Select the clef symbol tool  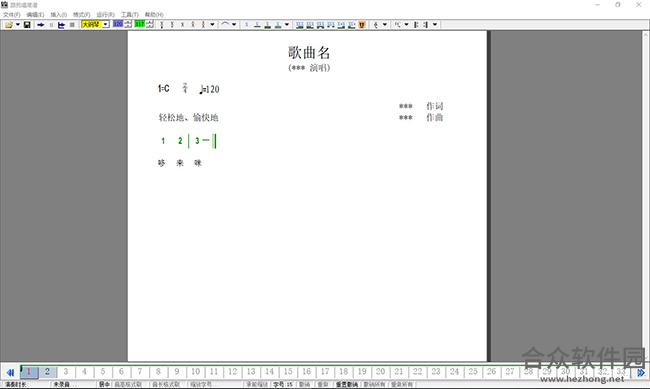point(376,25)
